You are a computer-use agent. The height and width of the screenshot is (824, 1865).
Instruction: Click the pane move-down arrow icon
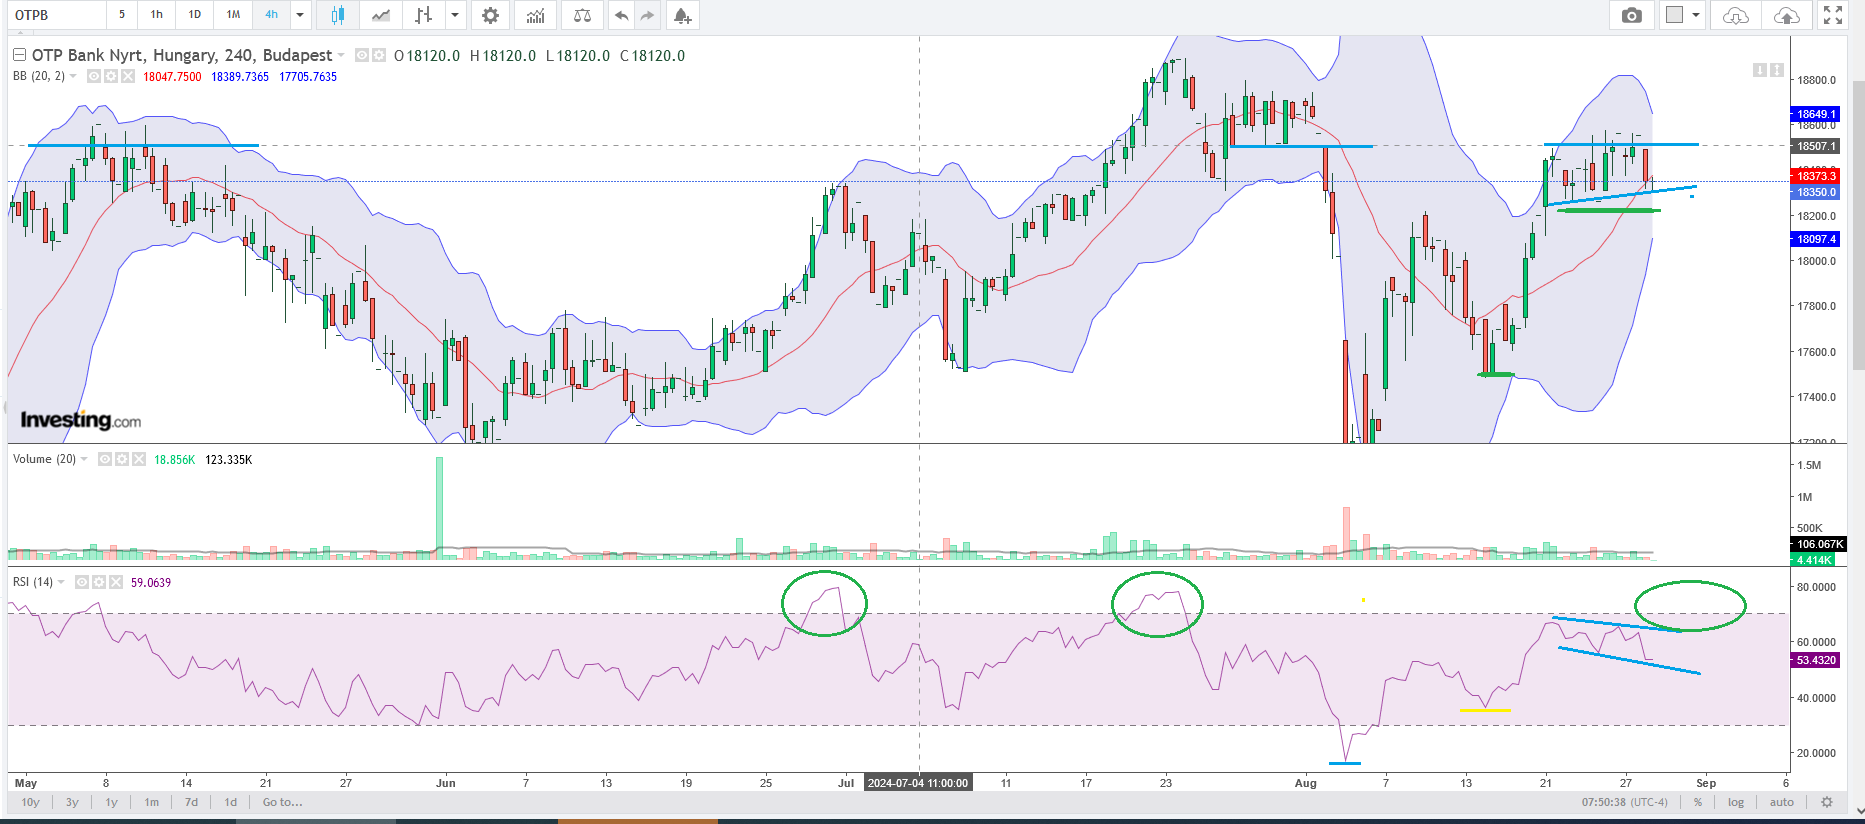pyautogui.click(x=1759, y=70)
